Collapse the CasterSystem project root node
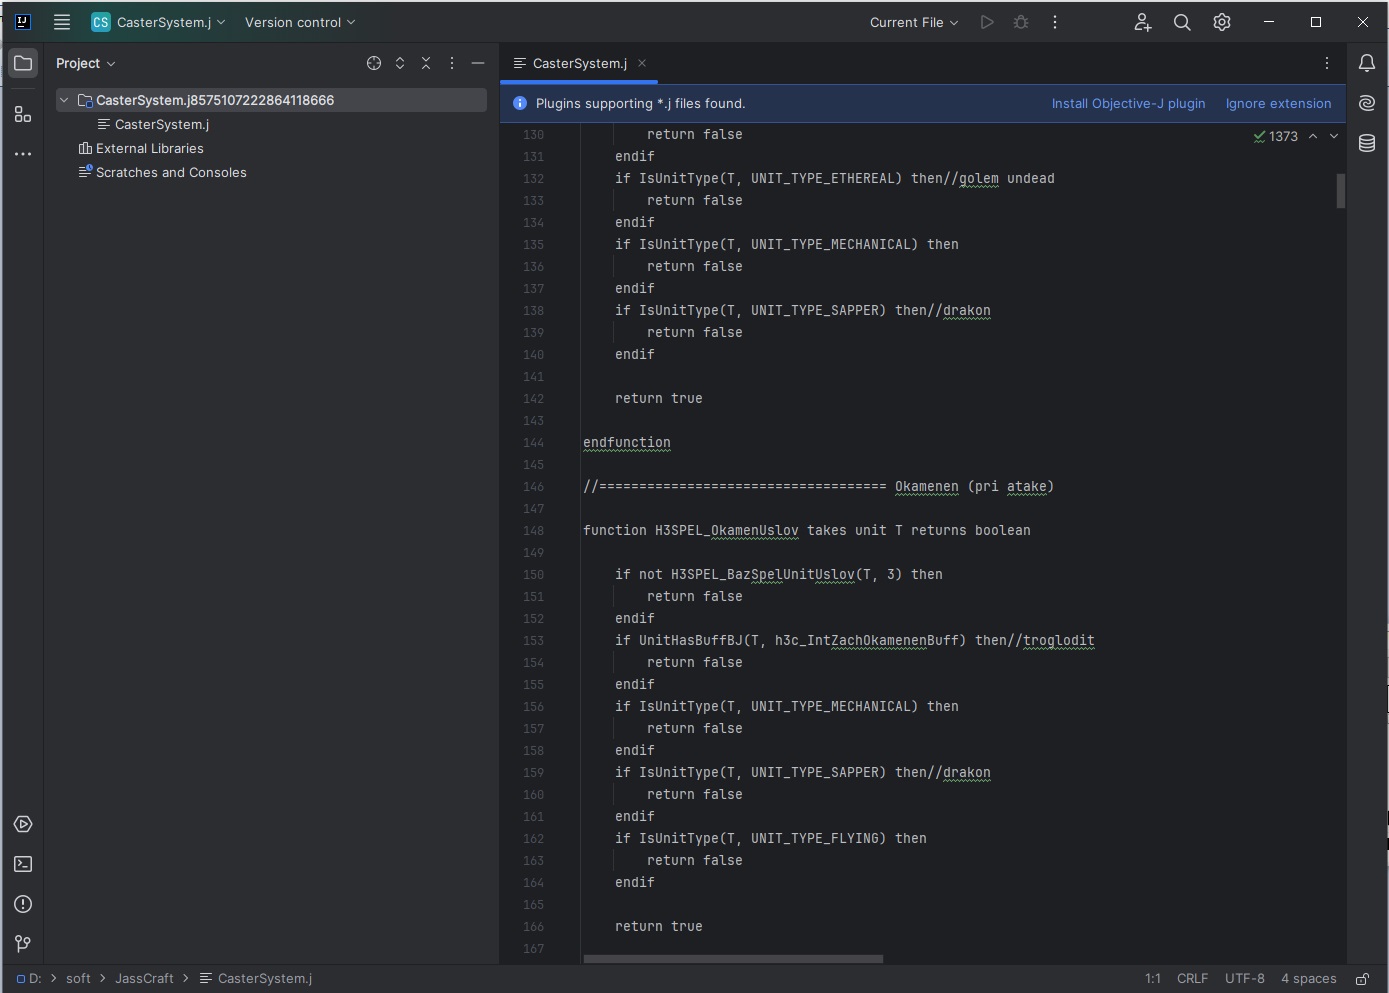This screenshot has height=993, width=1389. (x=64, y=100)
